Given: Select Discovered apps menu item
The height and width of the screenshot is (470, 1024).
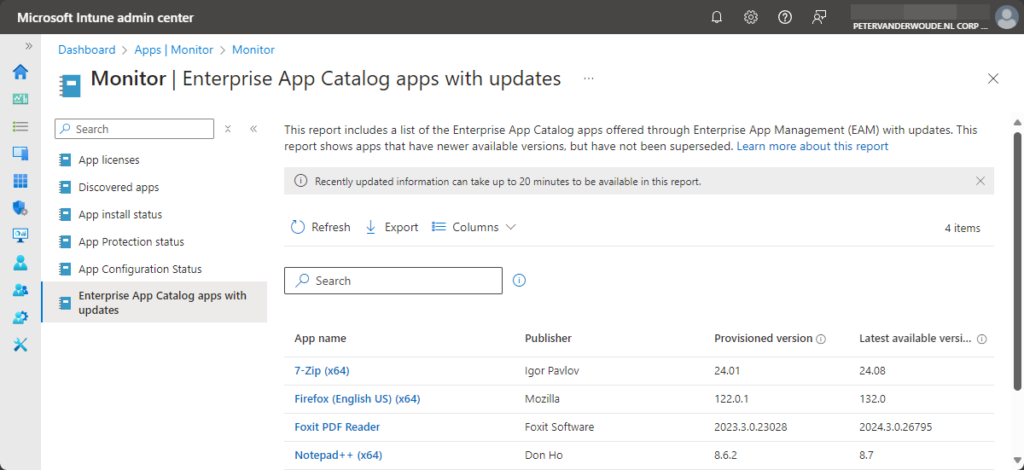Looking at the screenshot, I should click(x=118, y=187).
